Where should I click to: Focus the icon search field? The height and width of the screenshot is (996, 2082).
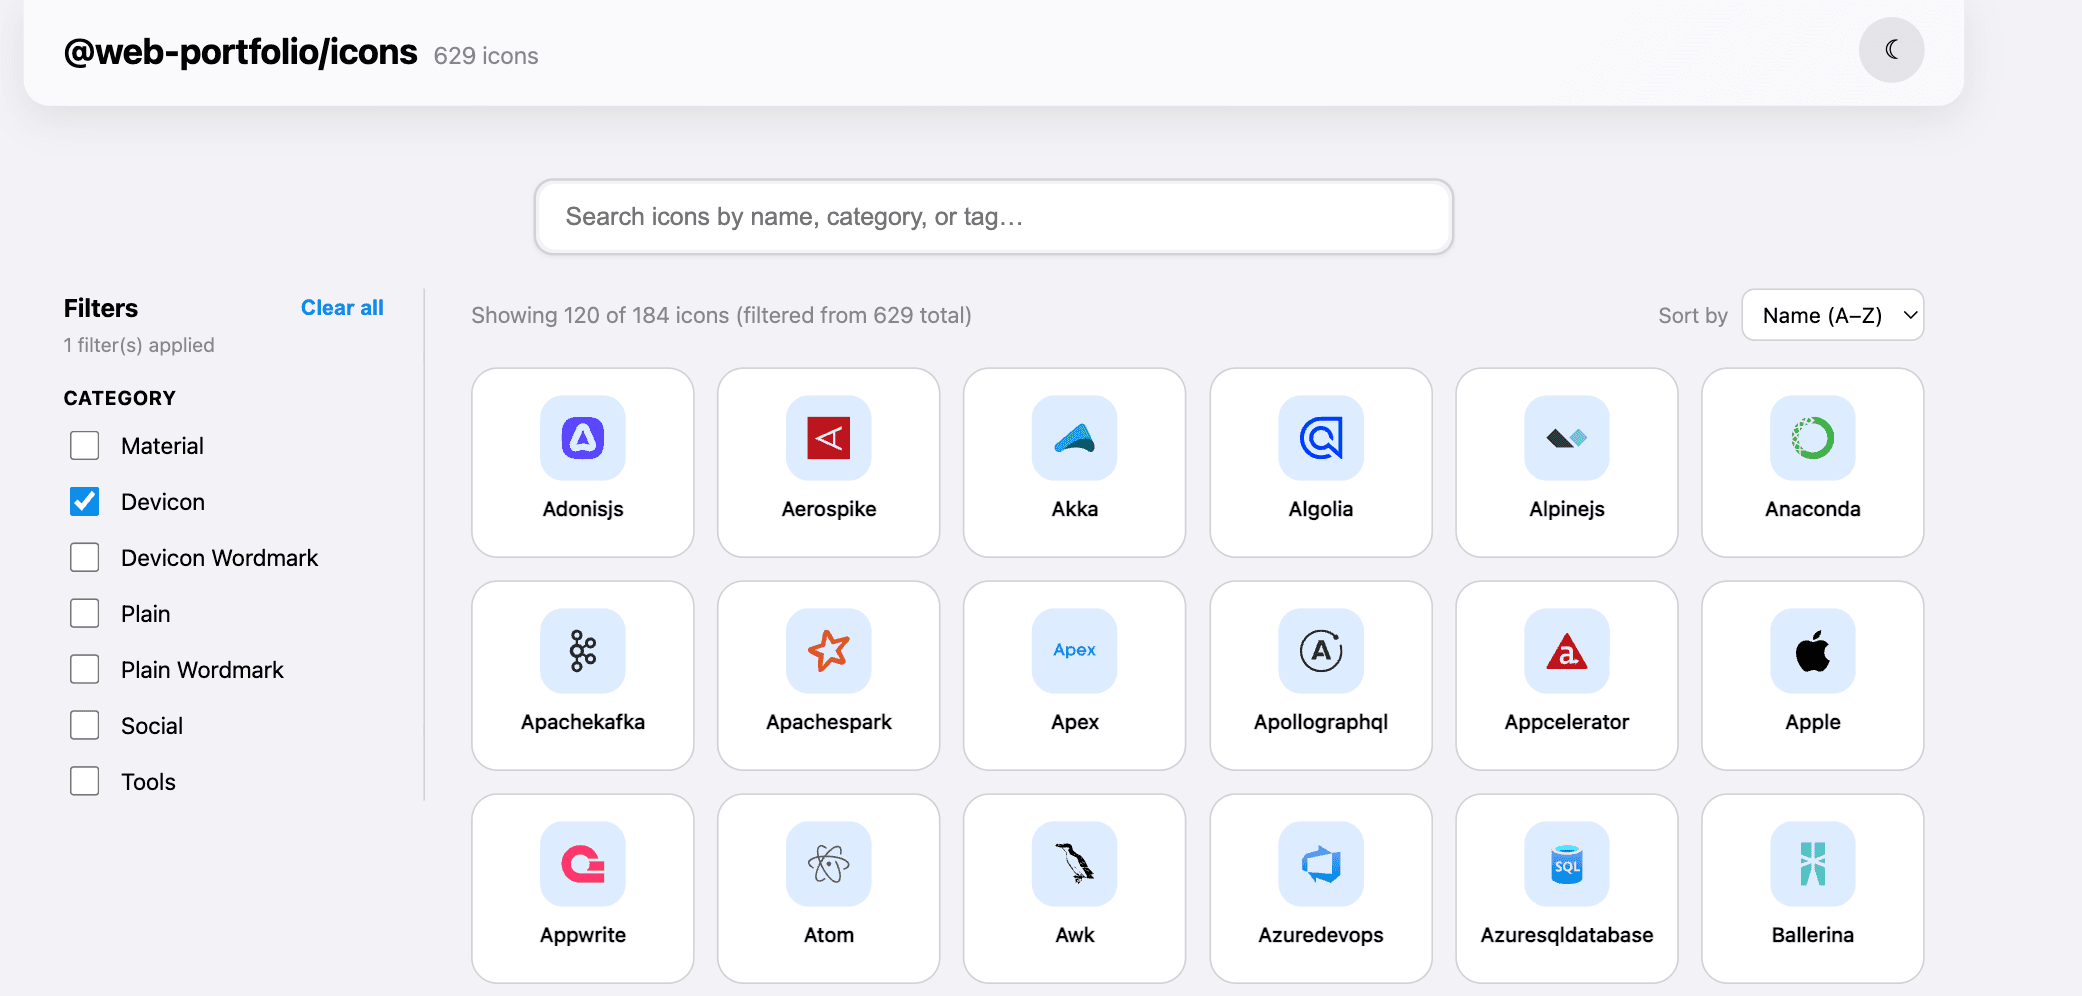[x=993, y=217]
